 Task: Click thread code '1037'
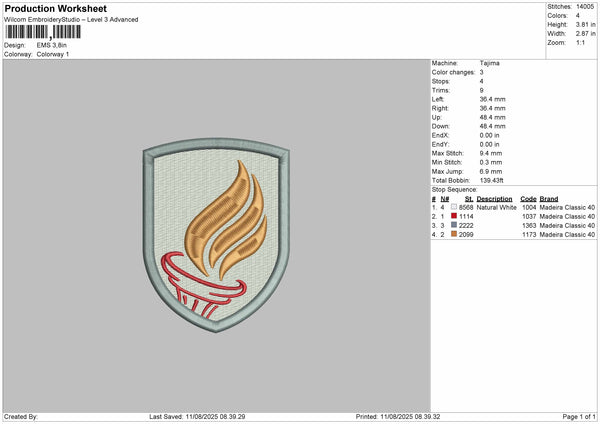click(x=529, y=217)
